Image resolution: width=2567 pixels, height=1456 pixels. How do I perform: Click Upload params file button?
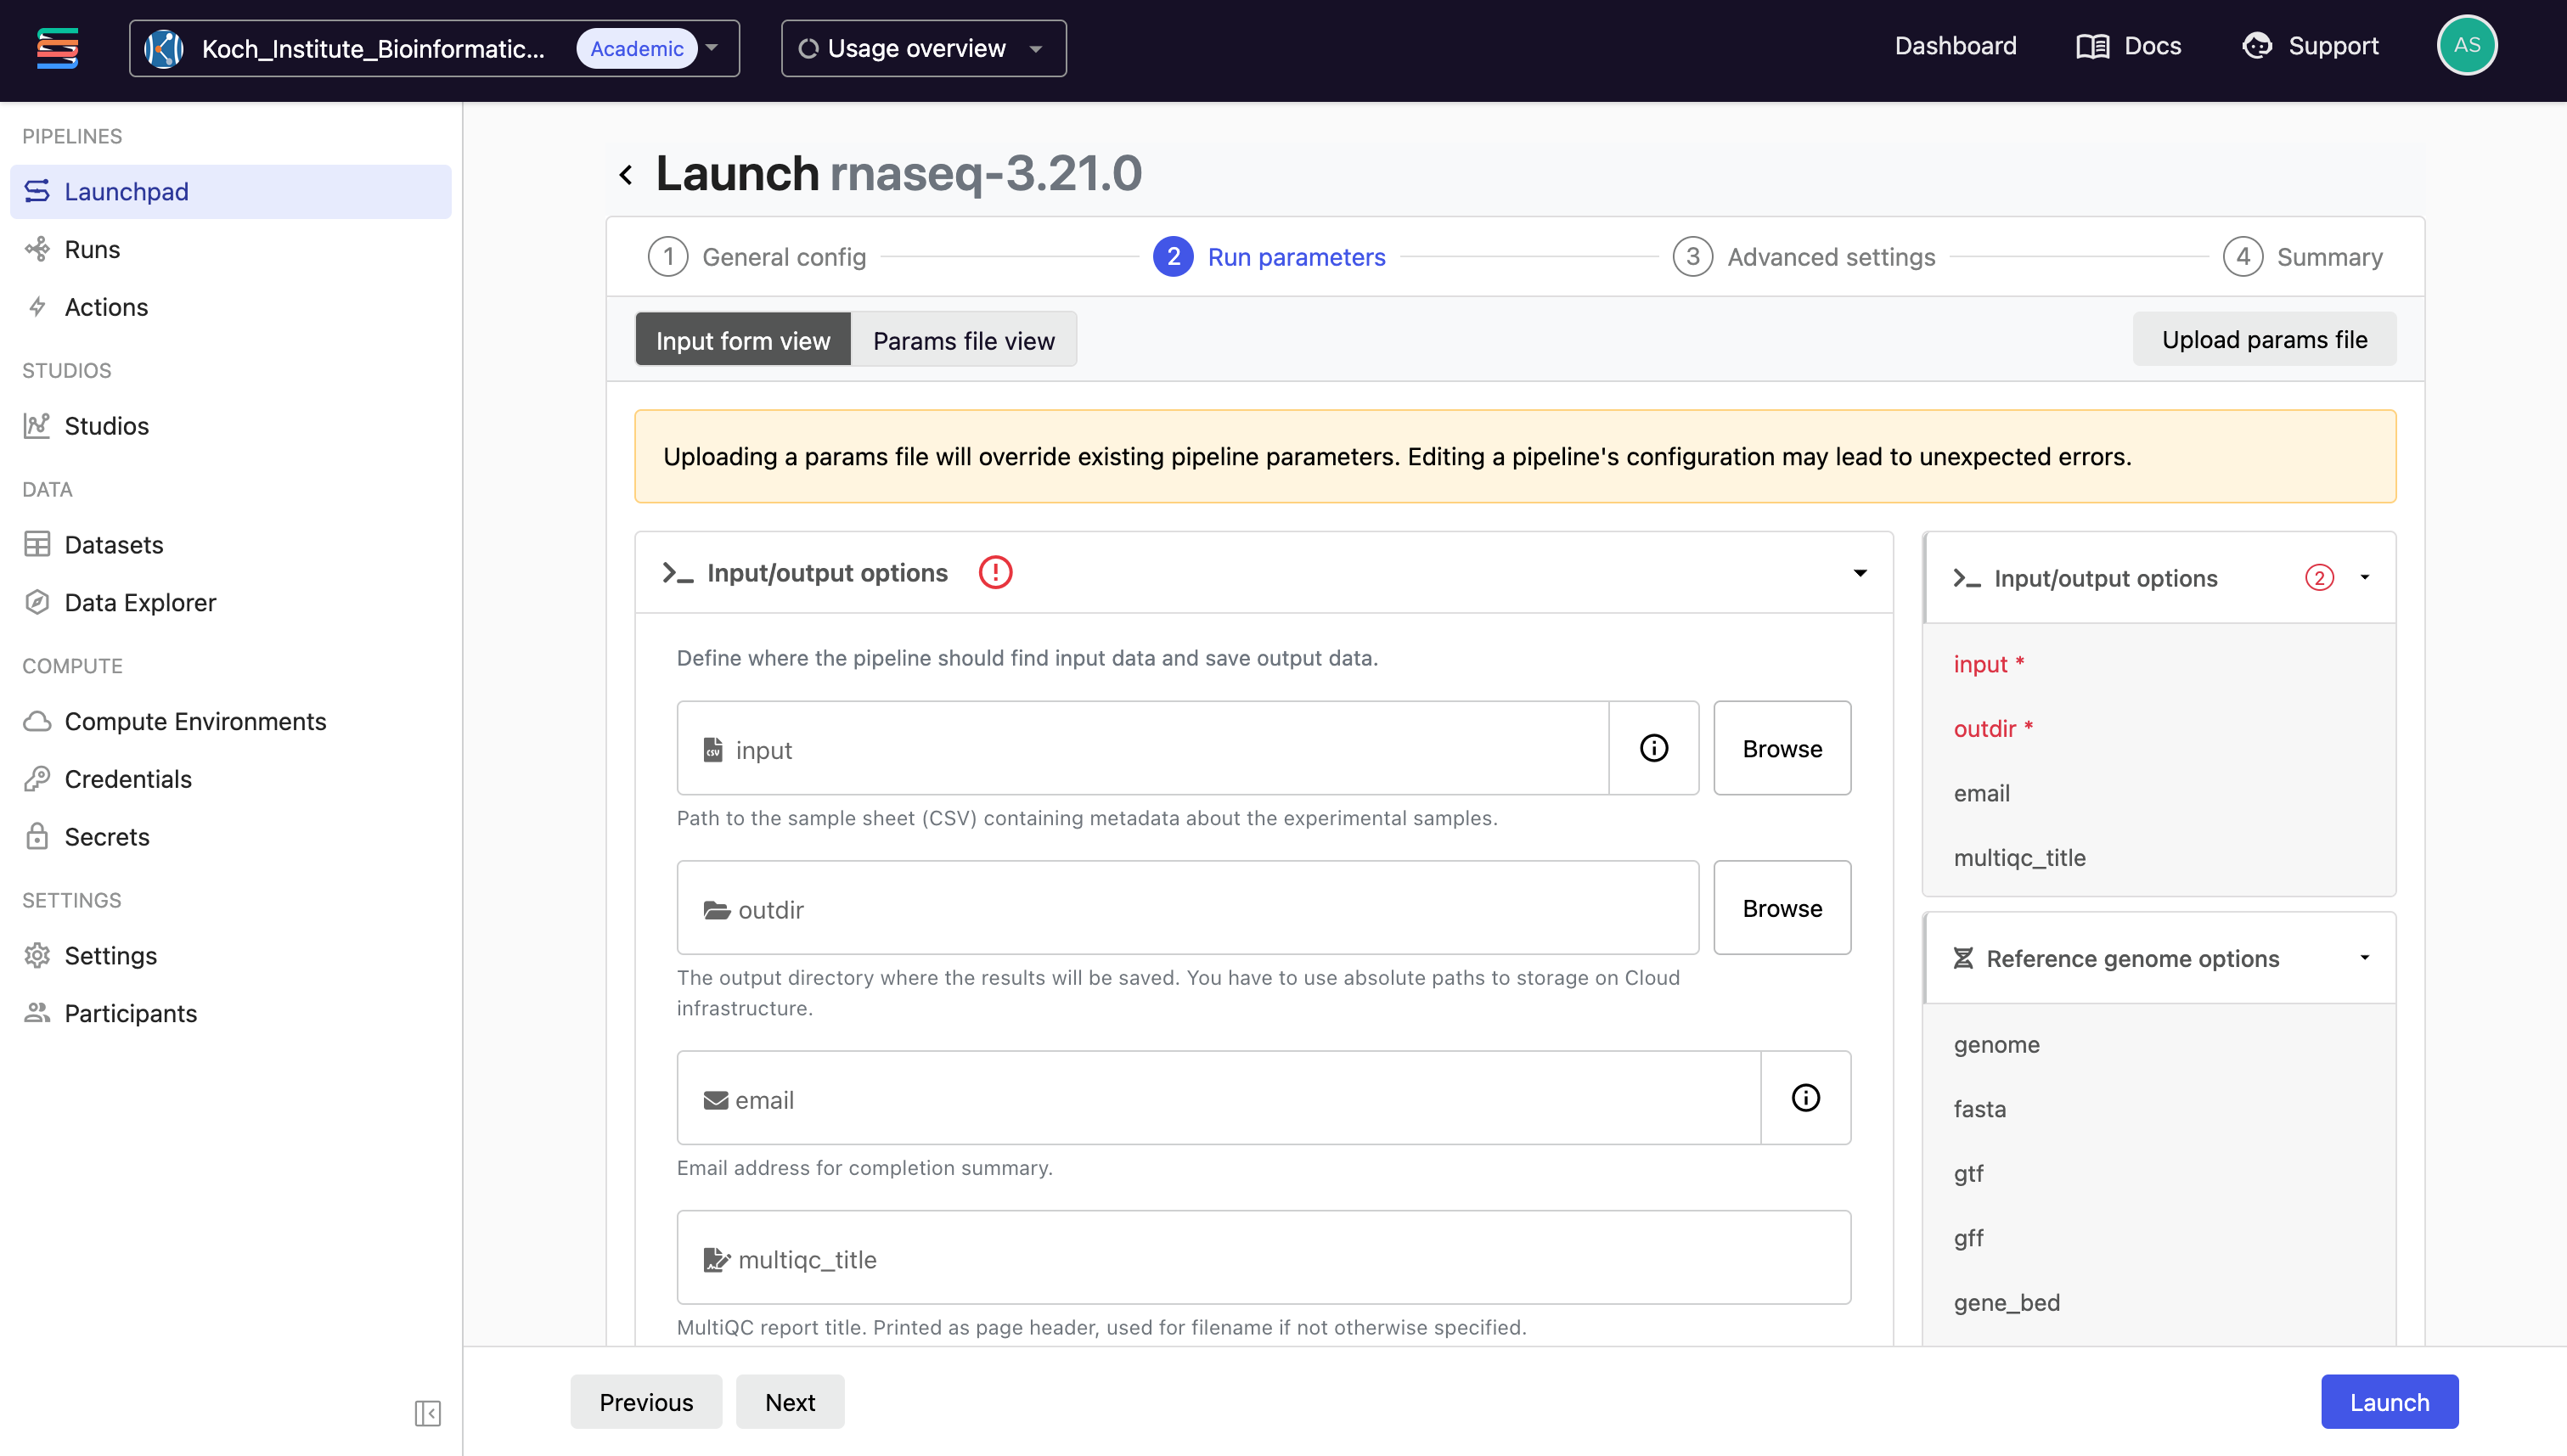coord(2263,340)
